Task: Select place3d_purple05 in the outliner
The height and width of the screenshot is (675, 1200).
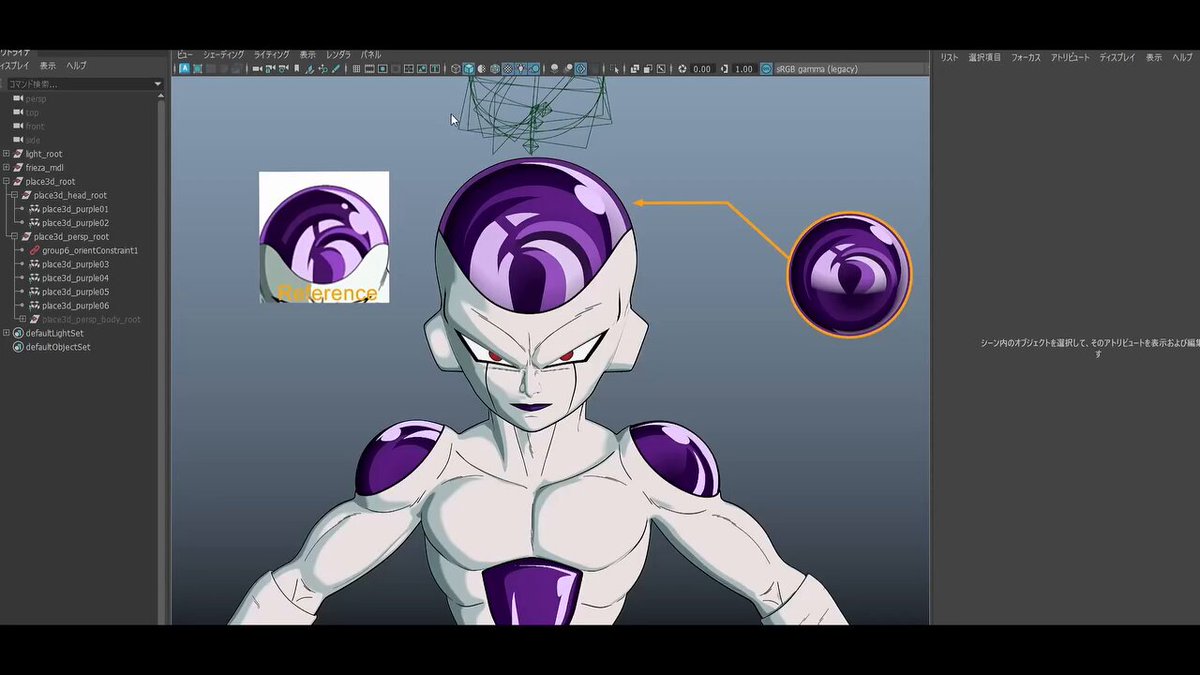Action: pyautogui.click(x=75, y=292)
